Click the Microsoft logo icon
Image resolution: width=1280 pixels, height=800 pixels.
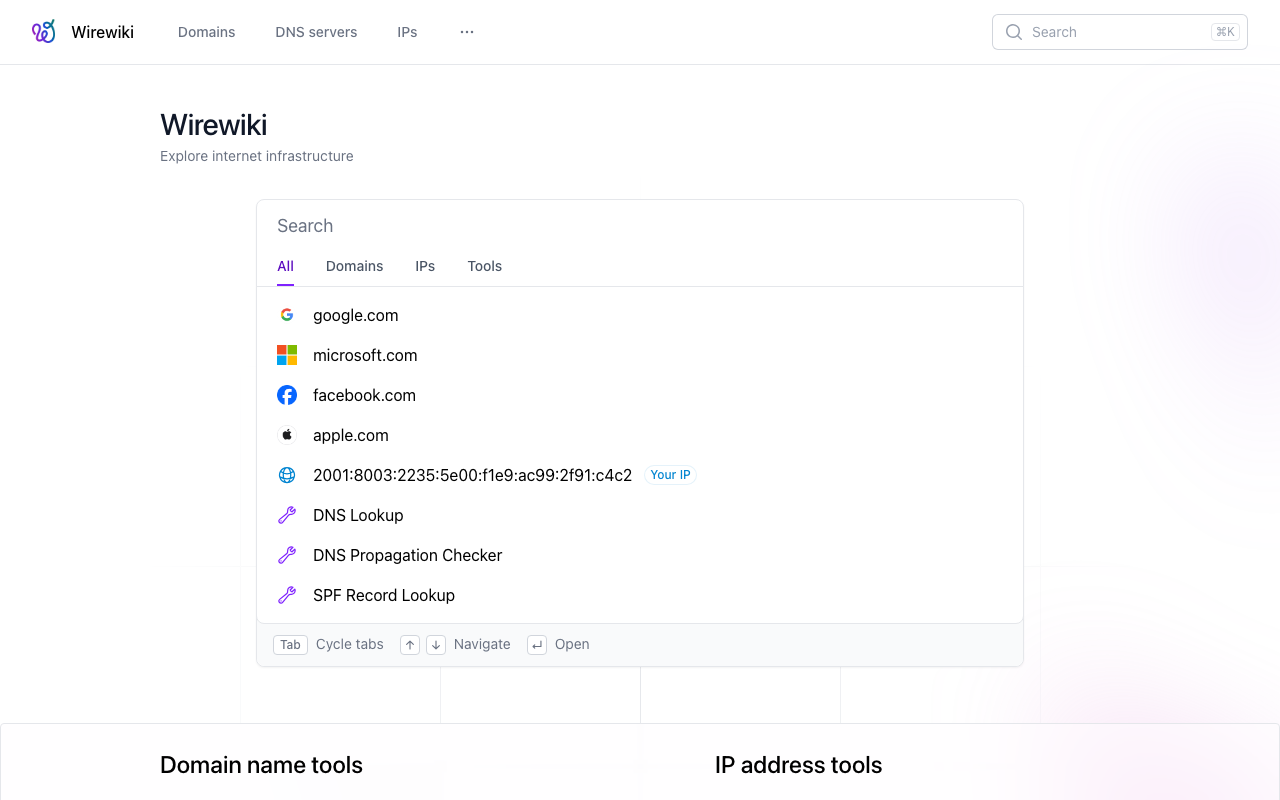tap(287, 355)
